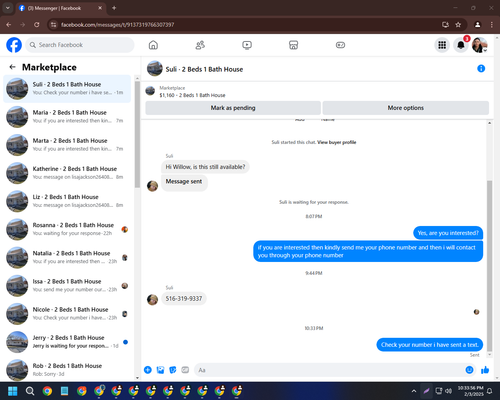Open the Rob 2 Beds 1 Bath House chat

pos(67,369)
